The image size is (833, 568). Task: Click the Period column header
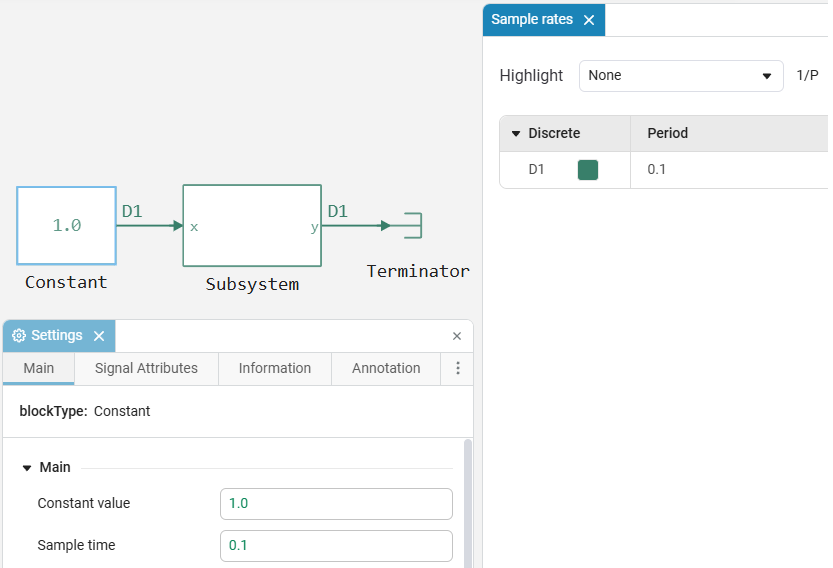coord(667,133)
